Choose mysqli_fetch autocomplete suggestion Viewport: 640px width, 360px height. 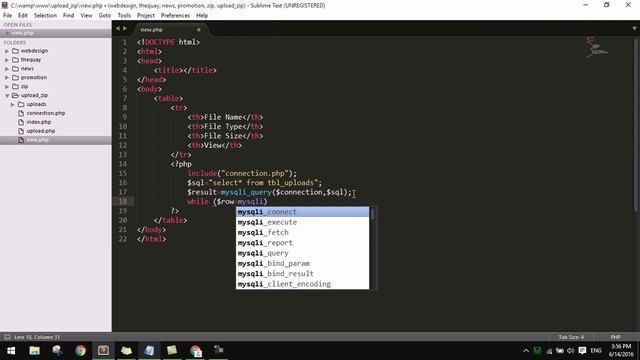[302, 232]
